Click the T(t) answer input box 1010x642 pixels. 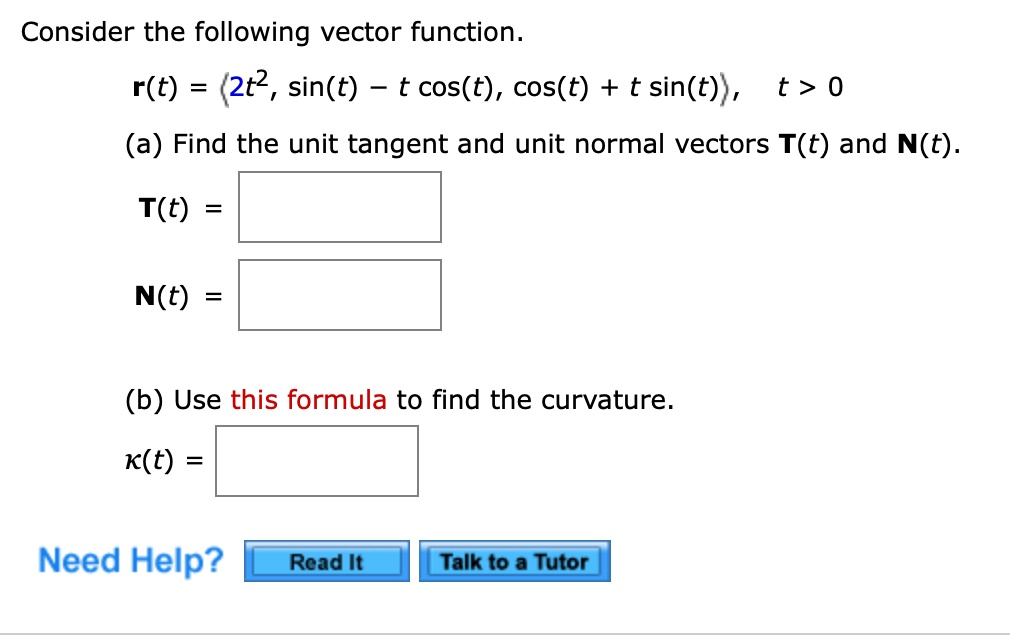(340, 207)
